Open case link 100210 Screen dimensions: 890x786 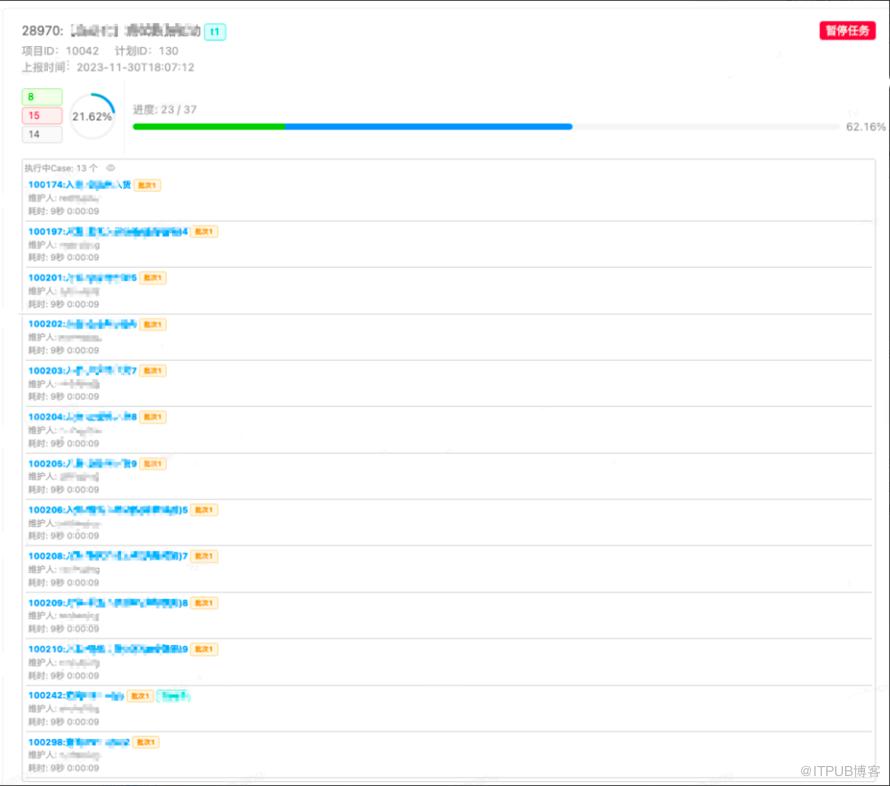pos(108,649)
